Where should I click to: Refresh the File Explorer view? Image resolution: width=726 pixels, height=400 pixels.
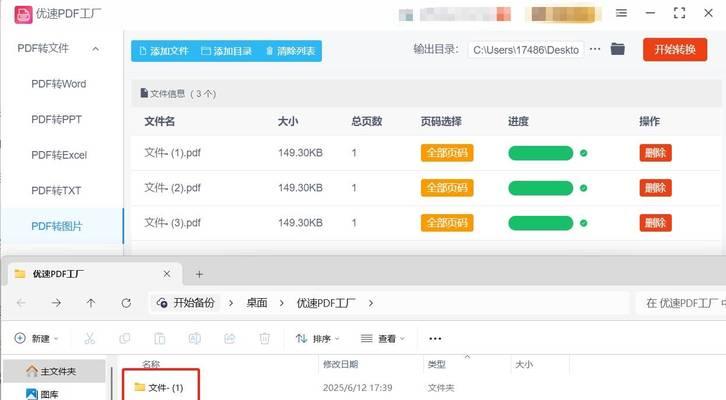coord(126,303)
